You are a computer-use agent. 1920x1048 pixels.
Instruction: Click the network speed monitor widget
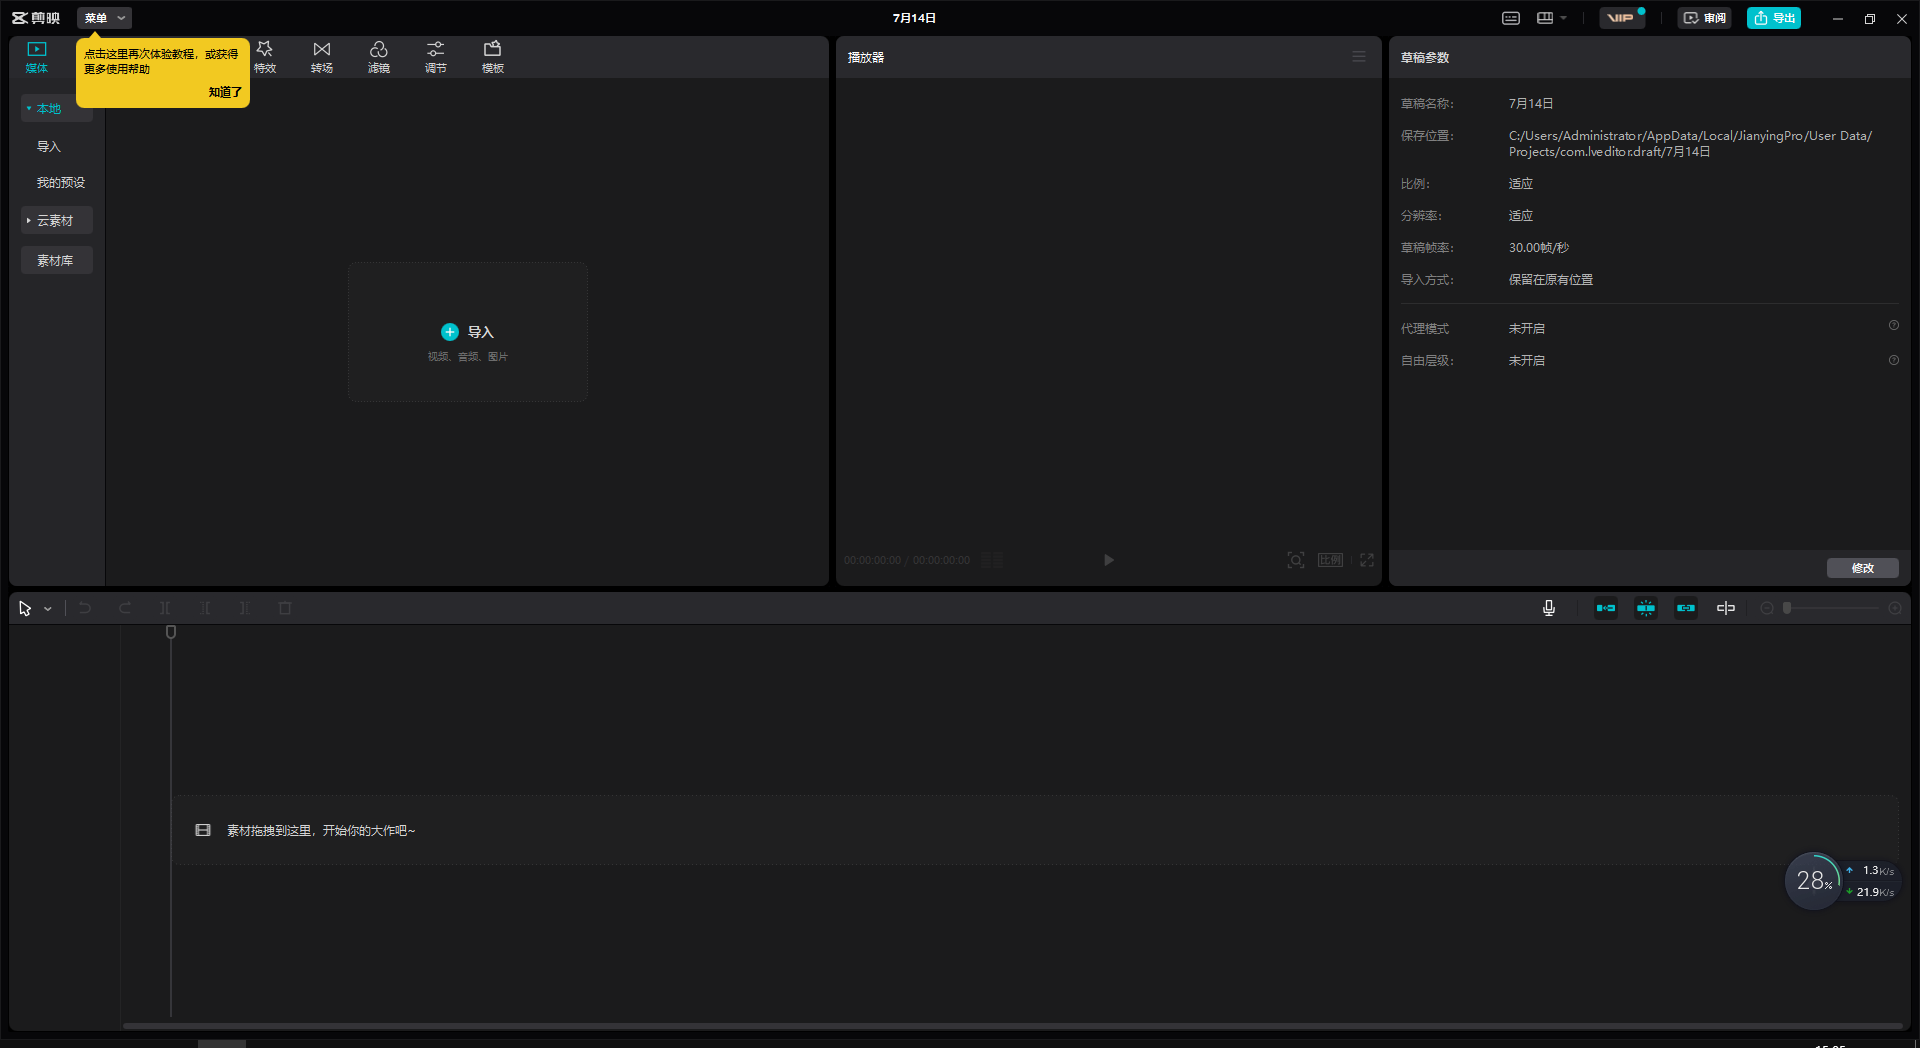(x=1841, y=881)
